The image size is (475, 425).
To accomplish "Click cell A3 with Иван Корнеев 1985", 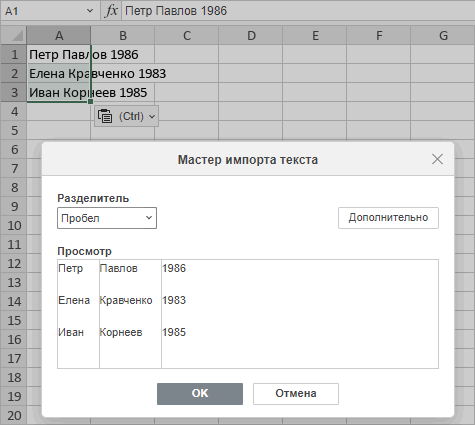I will coord(59,92).
